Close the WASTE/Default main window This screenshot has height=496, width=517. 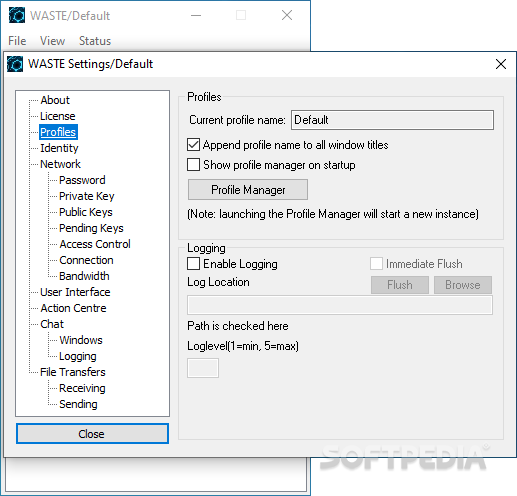[x=287, y=15]
